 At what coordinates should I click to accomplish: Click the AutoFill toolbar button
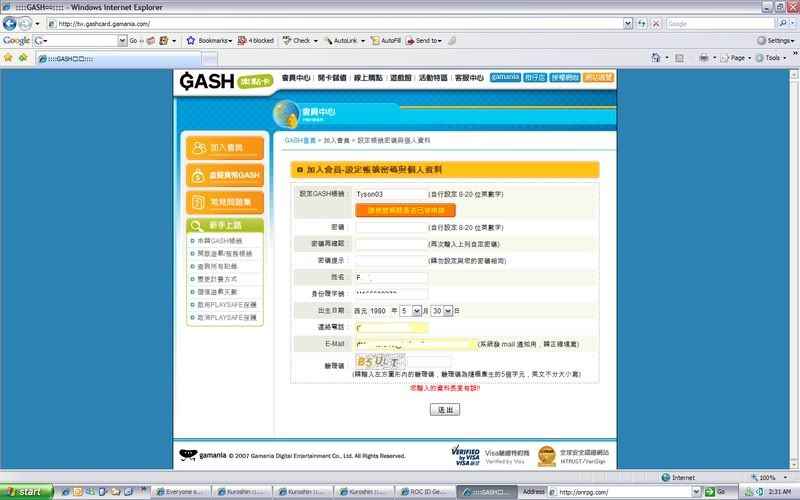[386, 40]
